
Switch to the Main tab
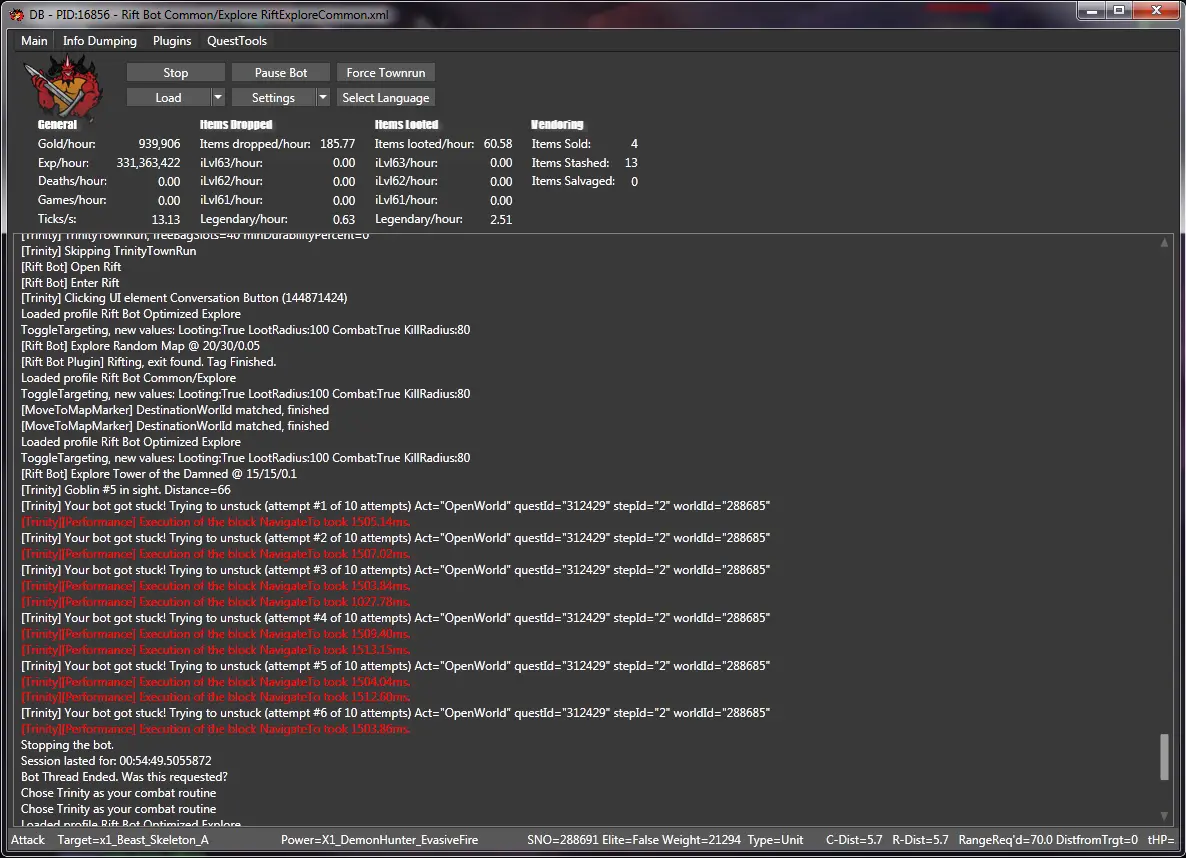coord(34,41)
